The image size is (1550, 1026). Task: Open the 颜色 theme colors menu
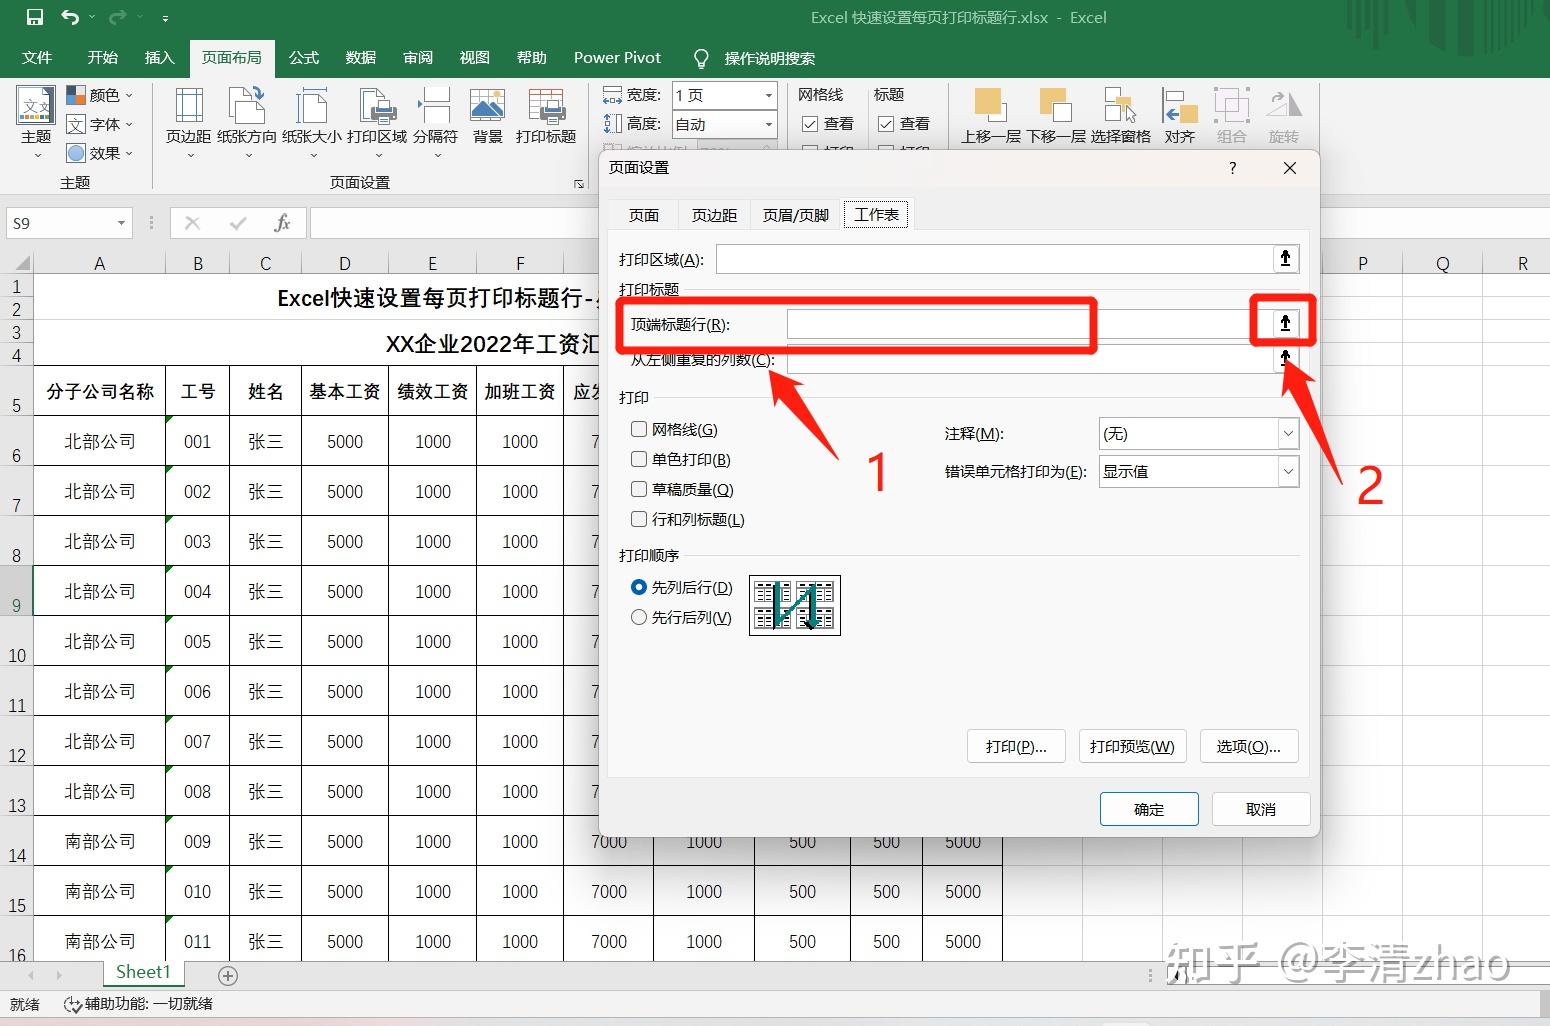99,95
